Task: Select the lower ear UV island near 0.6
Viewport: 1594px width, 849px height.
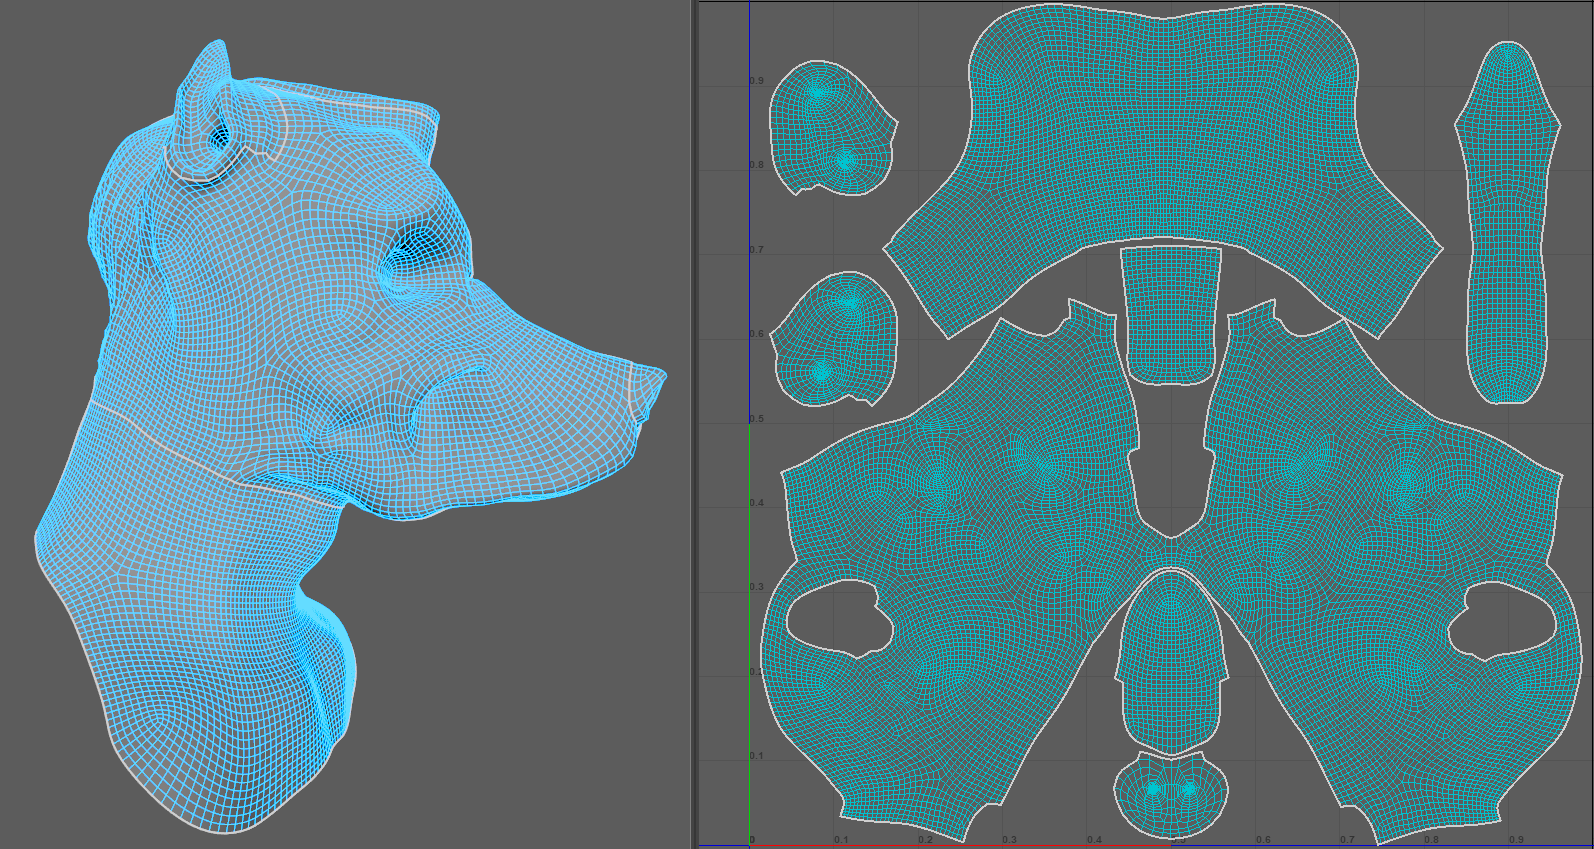Action: 836,338
